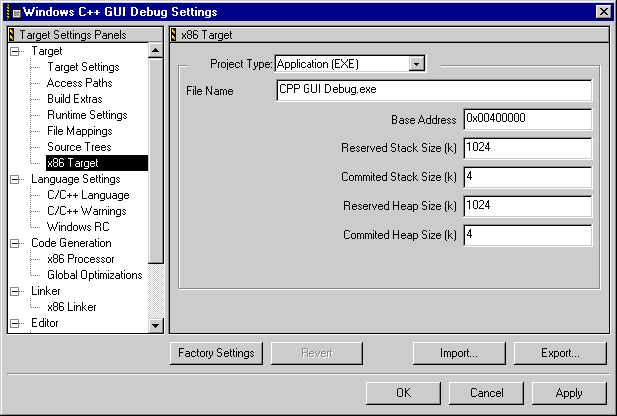Collapse the Editor tree group
Screen dimensions: 617x416
tap(15, 324)
